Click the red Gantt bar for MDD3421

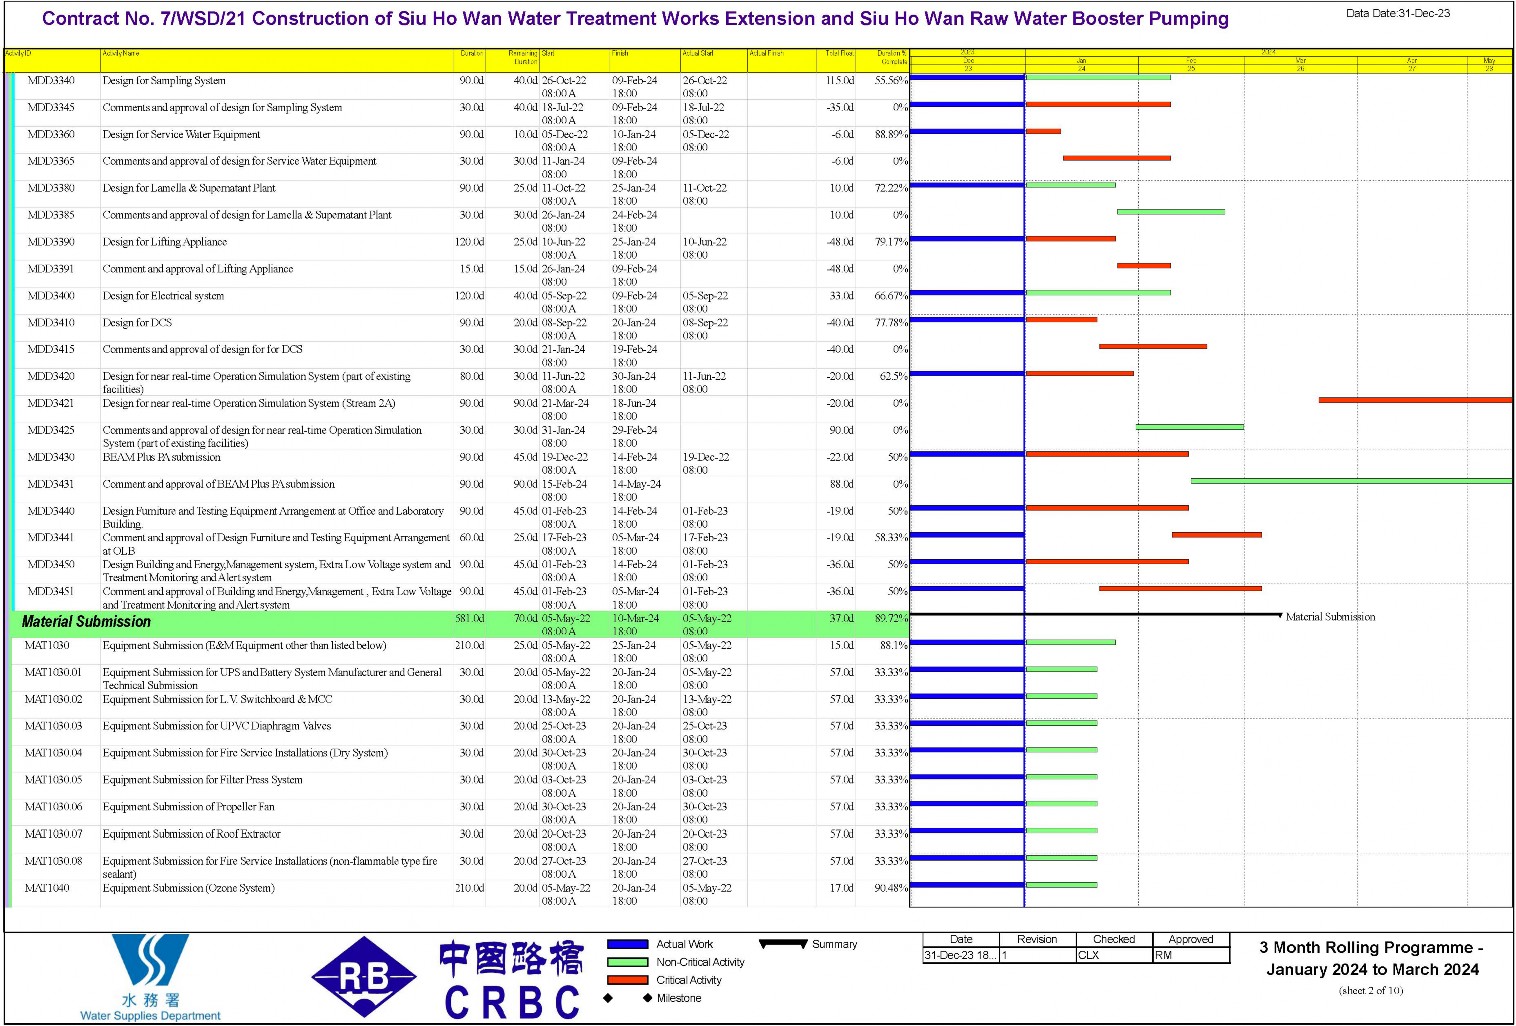(x=1415, y=400)
